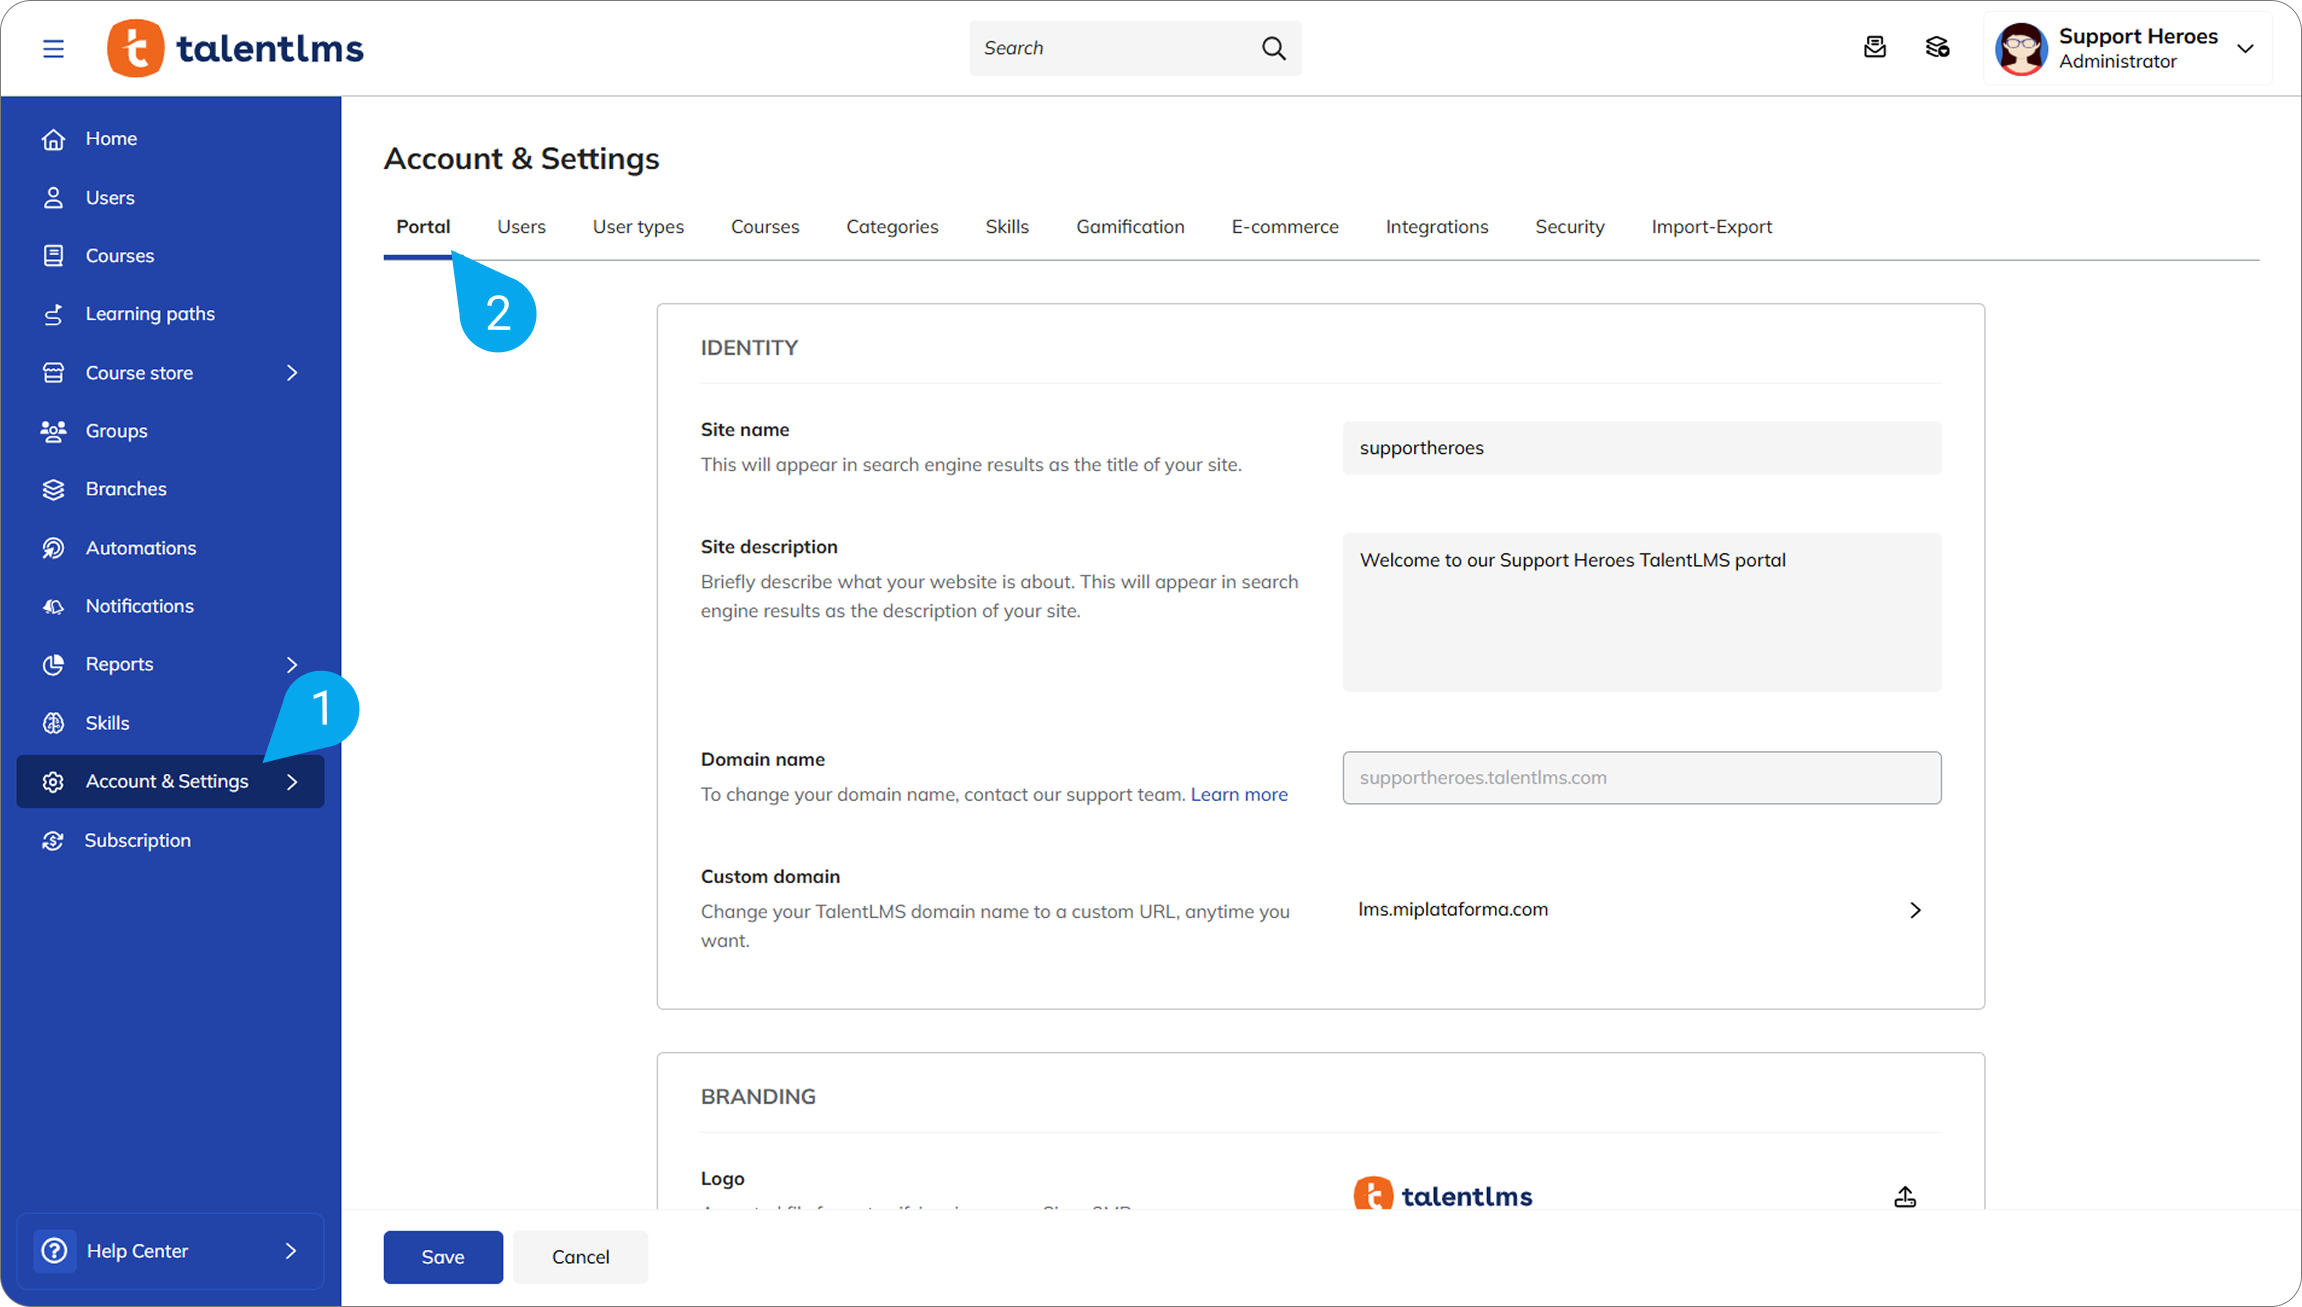The width and height of the screenshot is (2302, 1307).
Task: Click the Site name input field
Action: point(1641,448)
